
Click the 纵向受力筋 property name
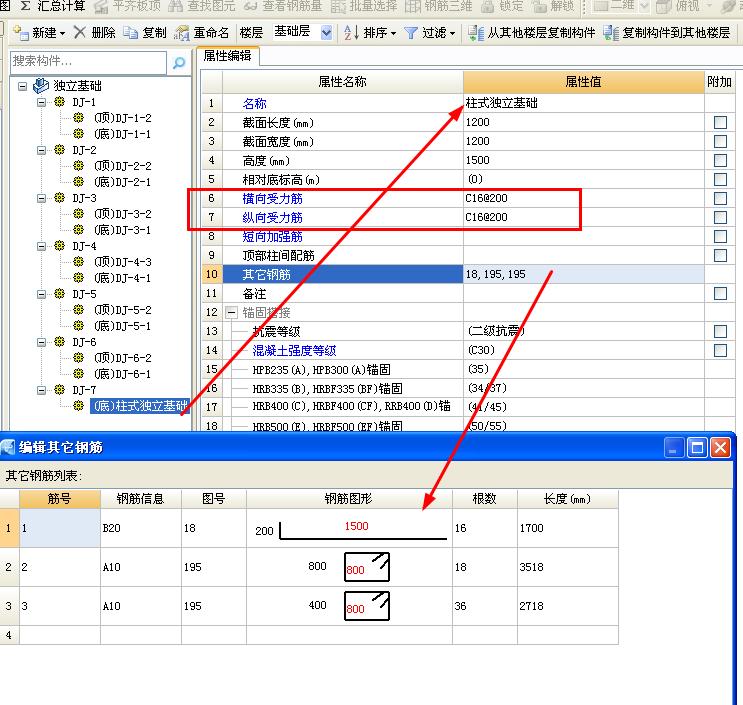[x=272, y=217]
